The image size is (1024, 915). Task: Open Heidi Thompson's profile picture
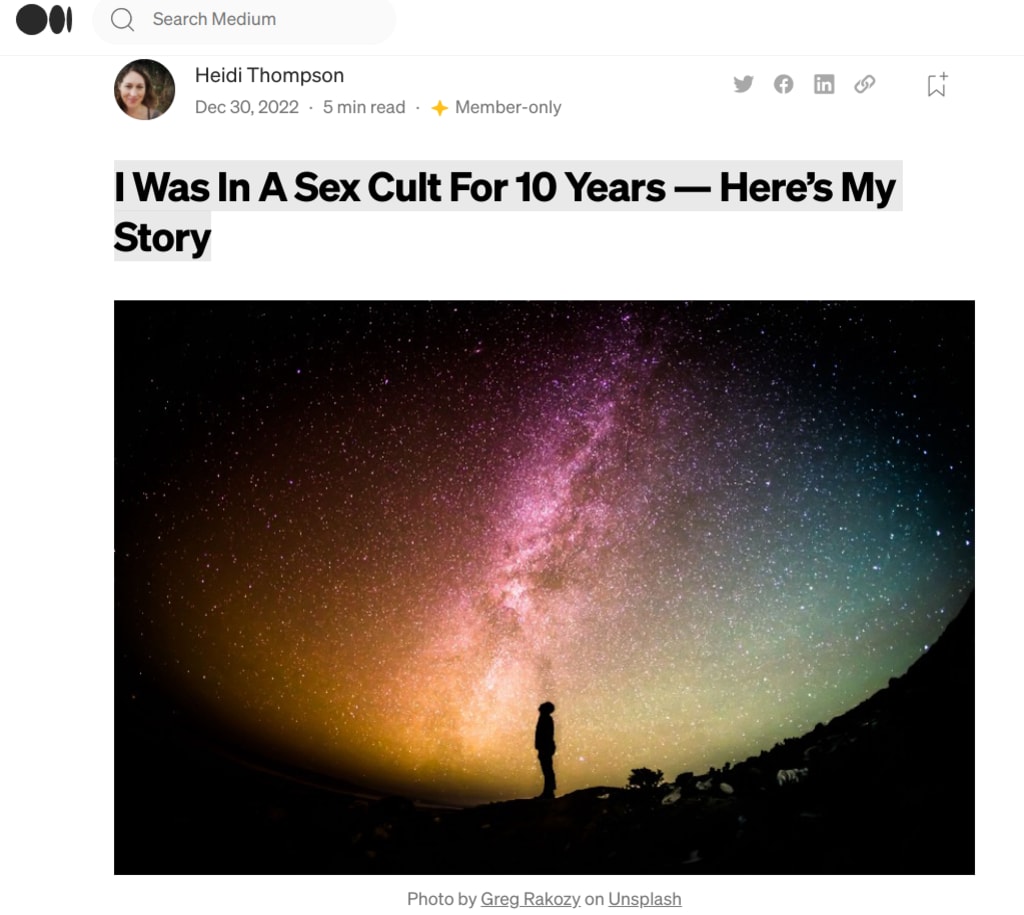[x=144, y=89]
